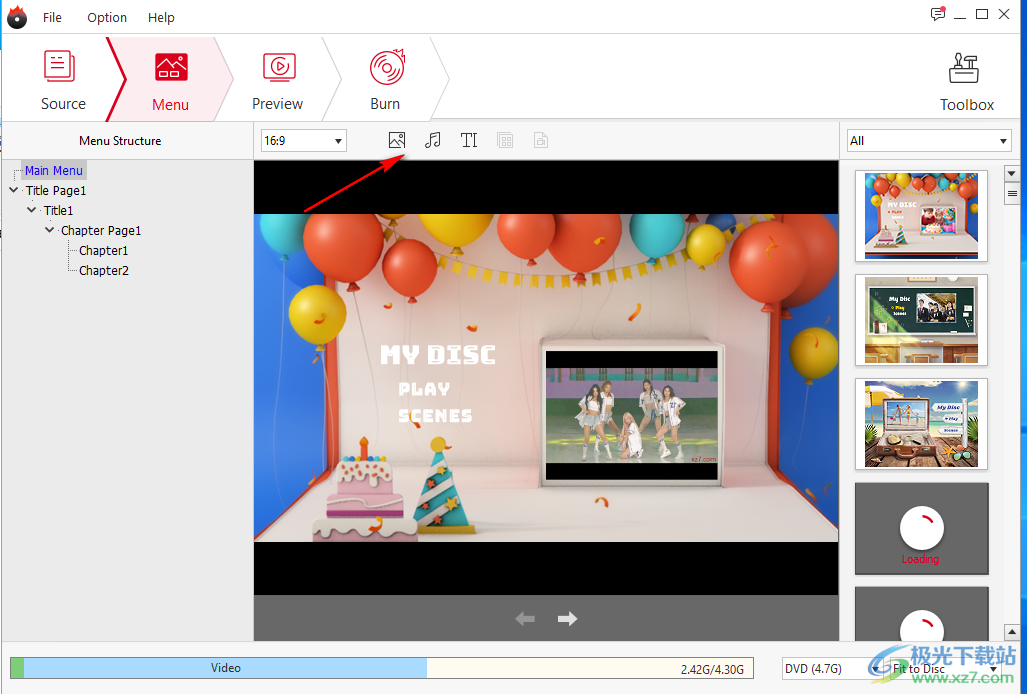Choose the beach suitcase template thumbnail
The image size is (1027, 694).
tap(921, 424)
